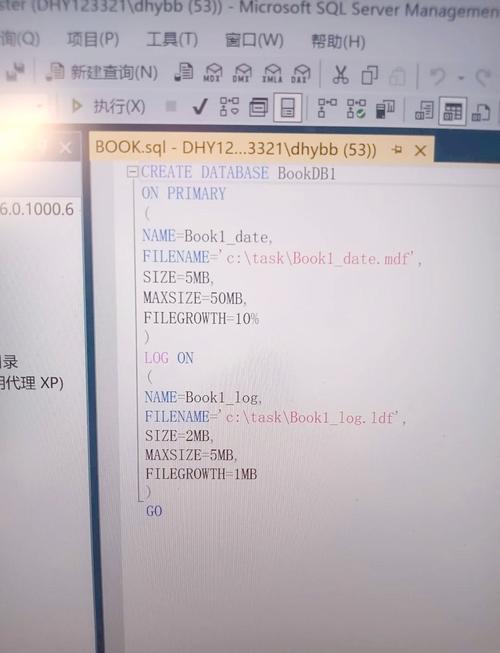Open the Undo history dropdown arrow
This screenshot has height=653, width=500.
pos(461,77)
